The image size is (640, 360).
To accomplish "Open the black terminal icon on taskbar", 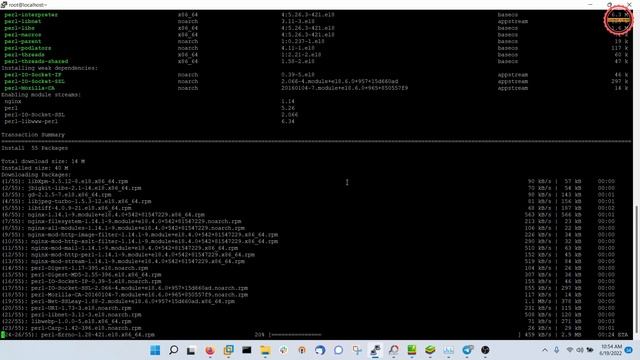I will click(247, 350).
